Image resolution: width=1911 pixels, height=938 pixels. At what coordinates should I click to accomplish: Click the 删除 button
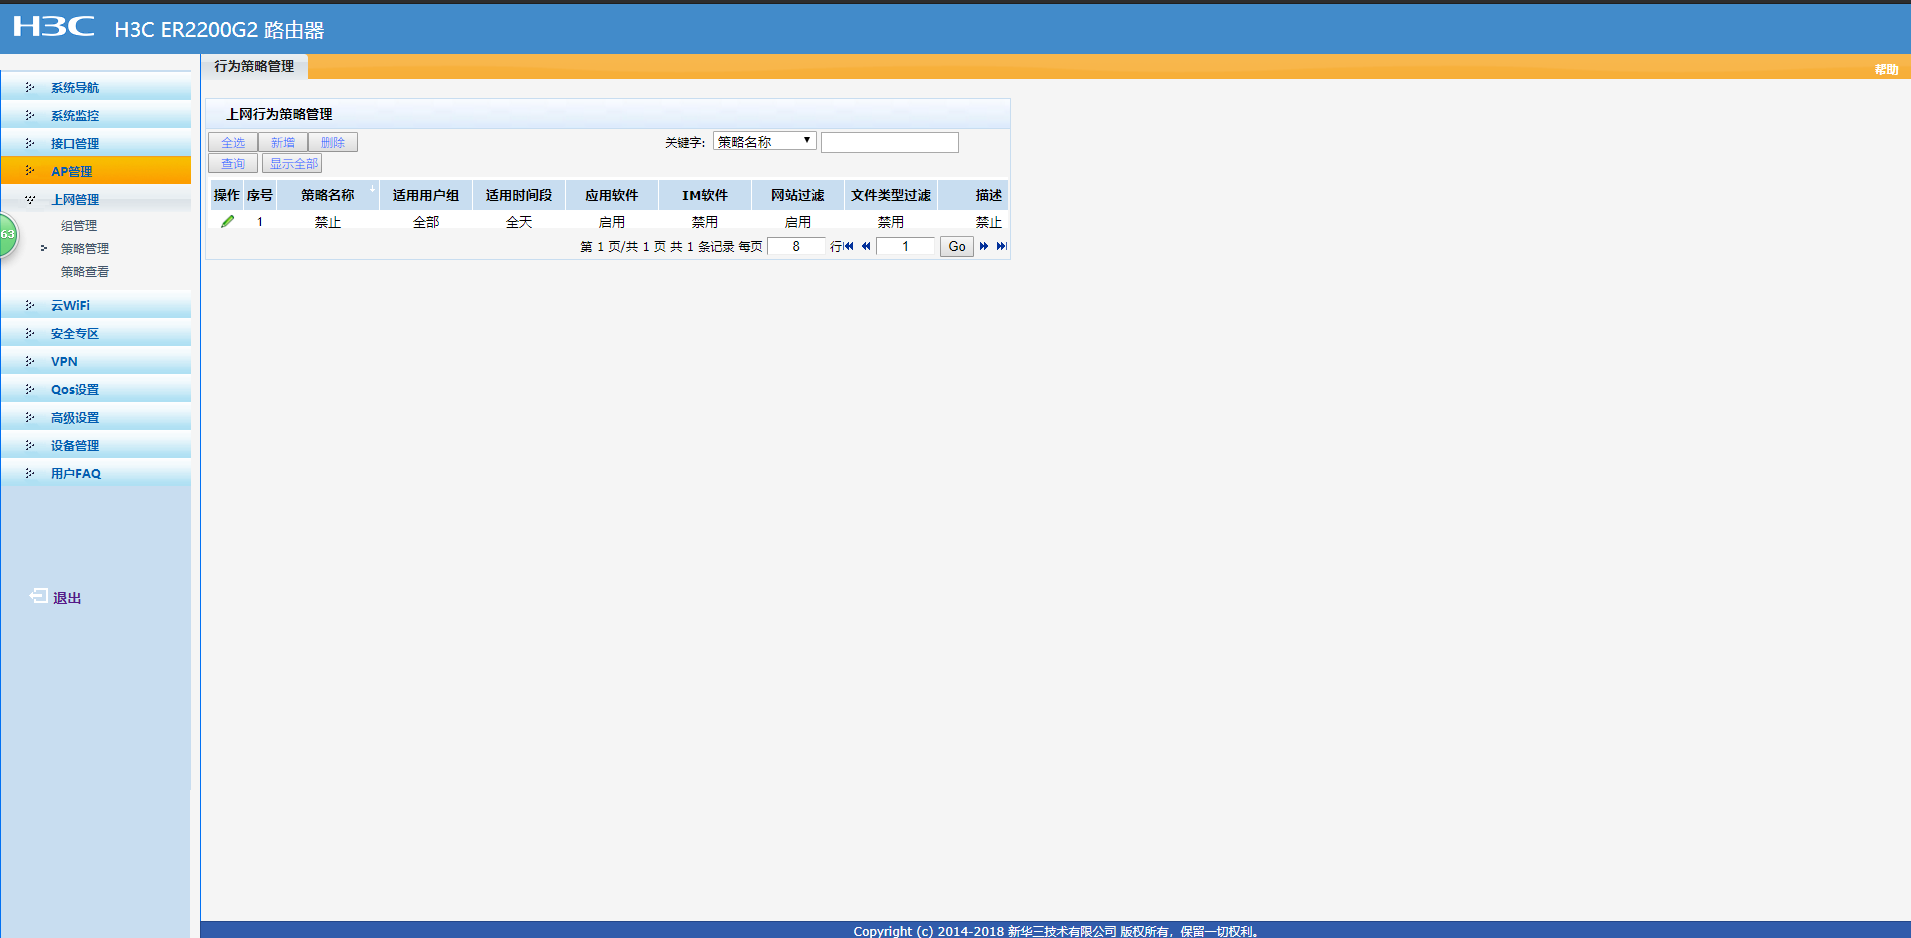(x=333, y=142)
